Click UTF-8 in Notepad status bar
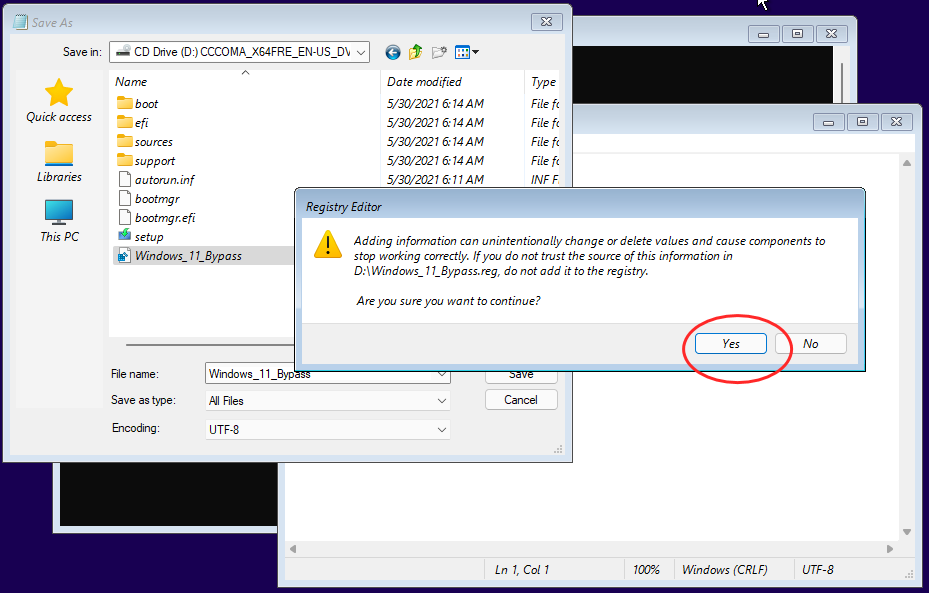 (x=818, y=570)
